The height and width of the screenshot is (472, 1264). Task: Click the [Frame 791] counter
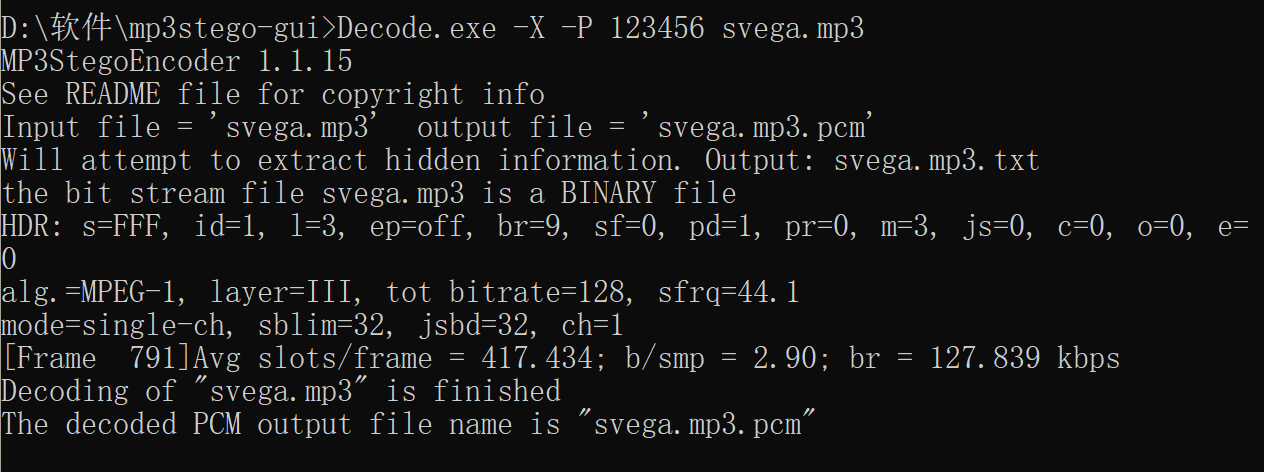pos(96,358)
